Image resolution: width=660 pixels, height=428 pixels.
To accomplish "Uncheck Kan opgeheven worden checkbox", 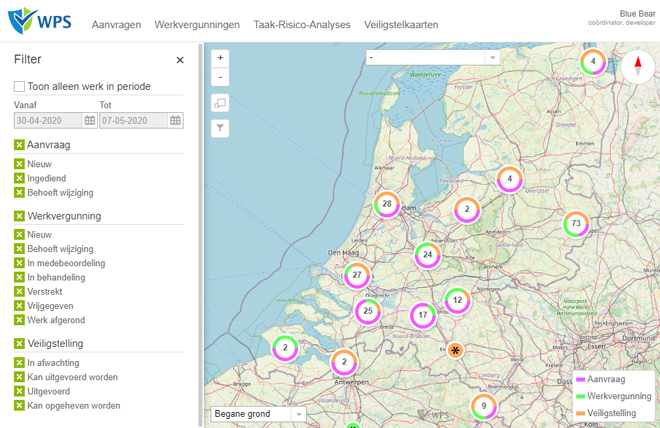I will coord(19,406).
